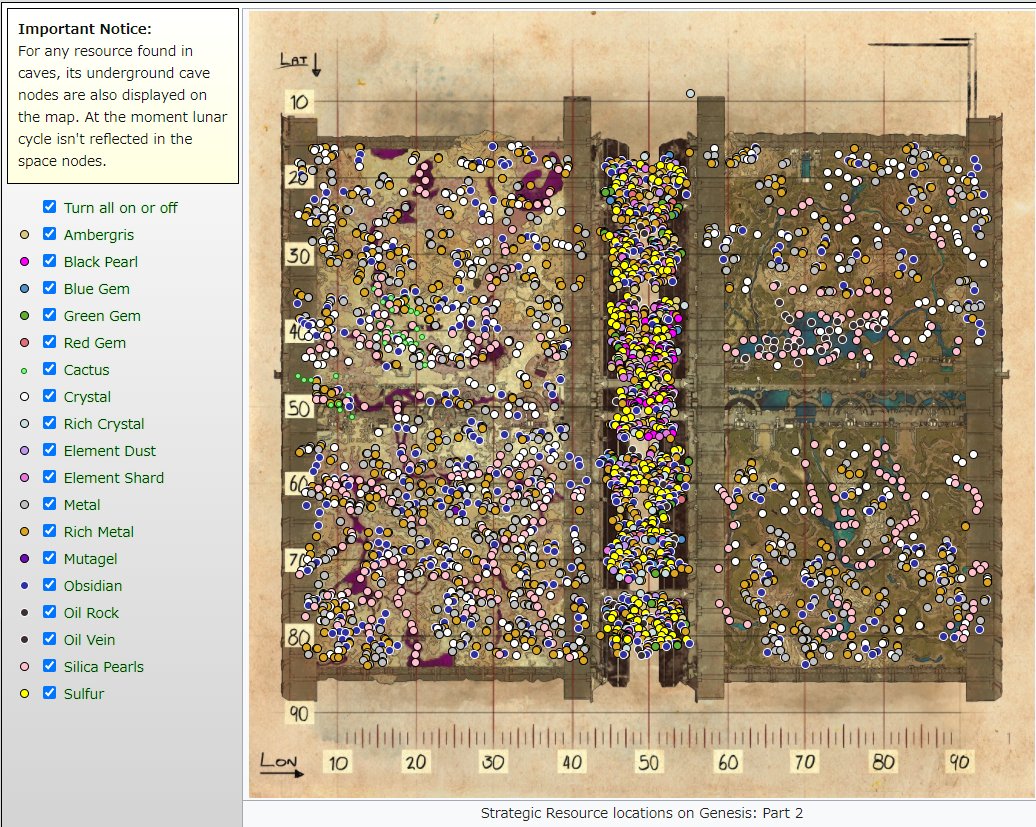This screenshot has width=1036, height=827.
Task: Click the Rich Crystal legend dot
Action: tap(24, 424)
